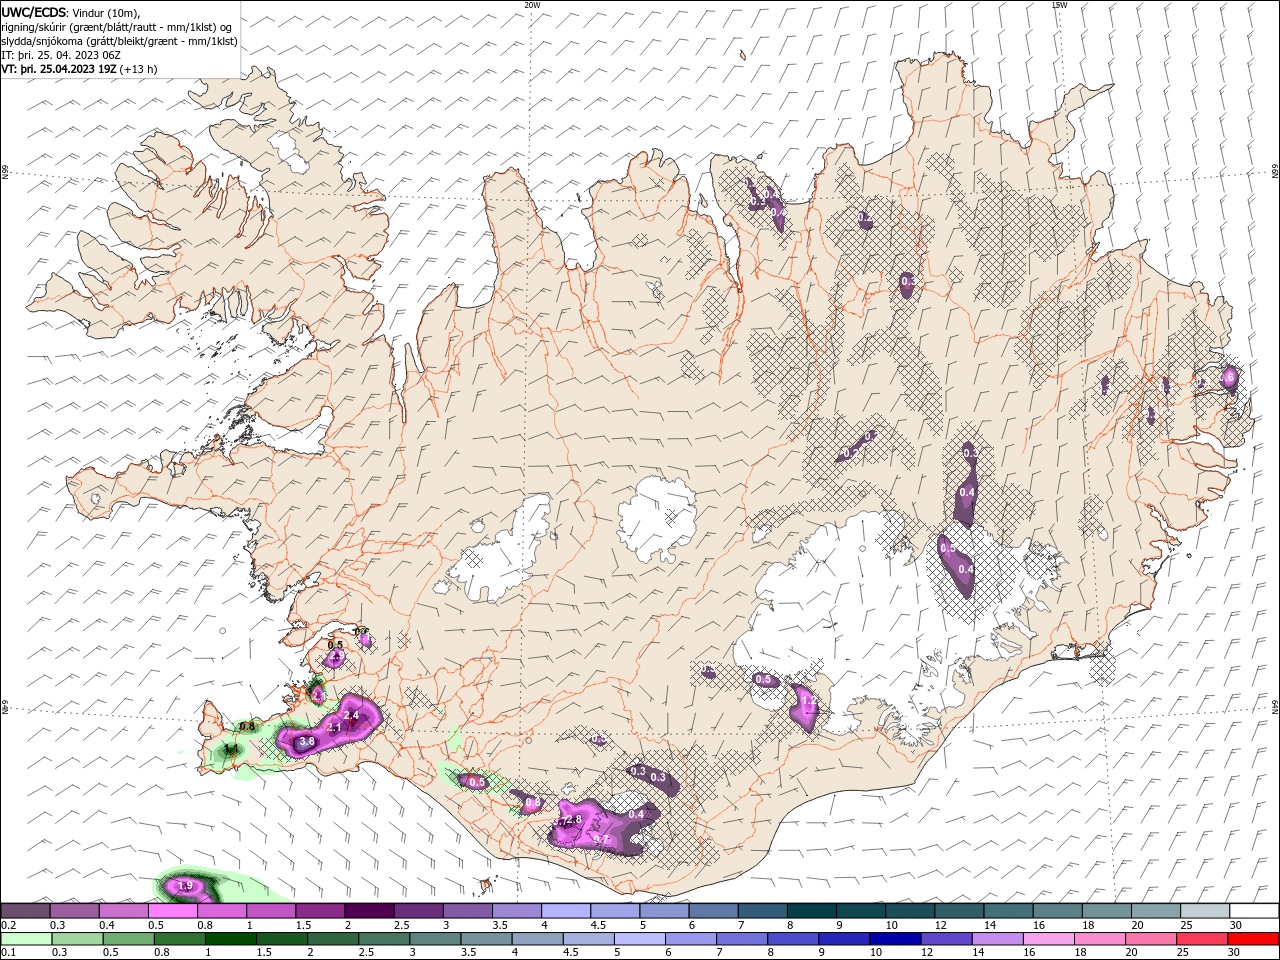This screenshot has width=1280, height=960.
Task: Click the top-row legend swatch labeled 0.2
Action: pyautogui.click(x=26, y=911)
